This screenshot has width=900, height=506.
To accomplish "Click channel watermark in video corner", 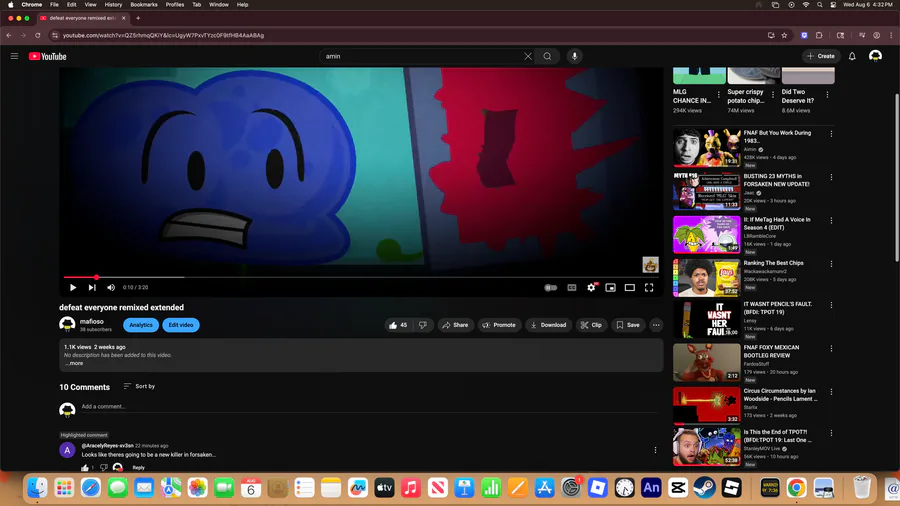I will point(650,264).
